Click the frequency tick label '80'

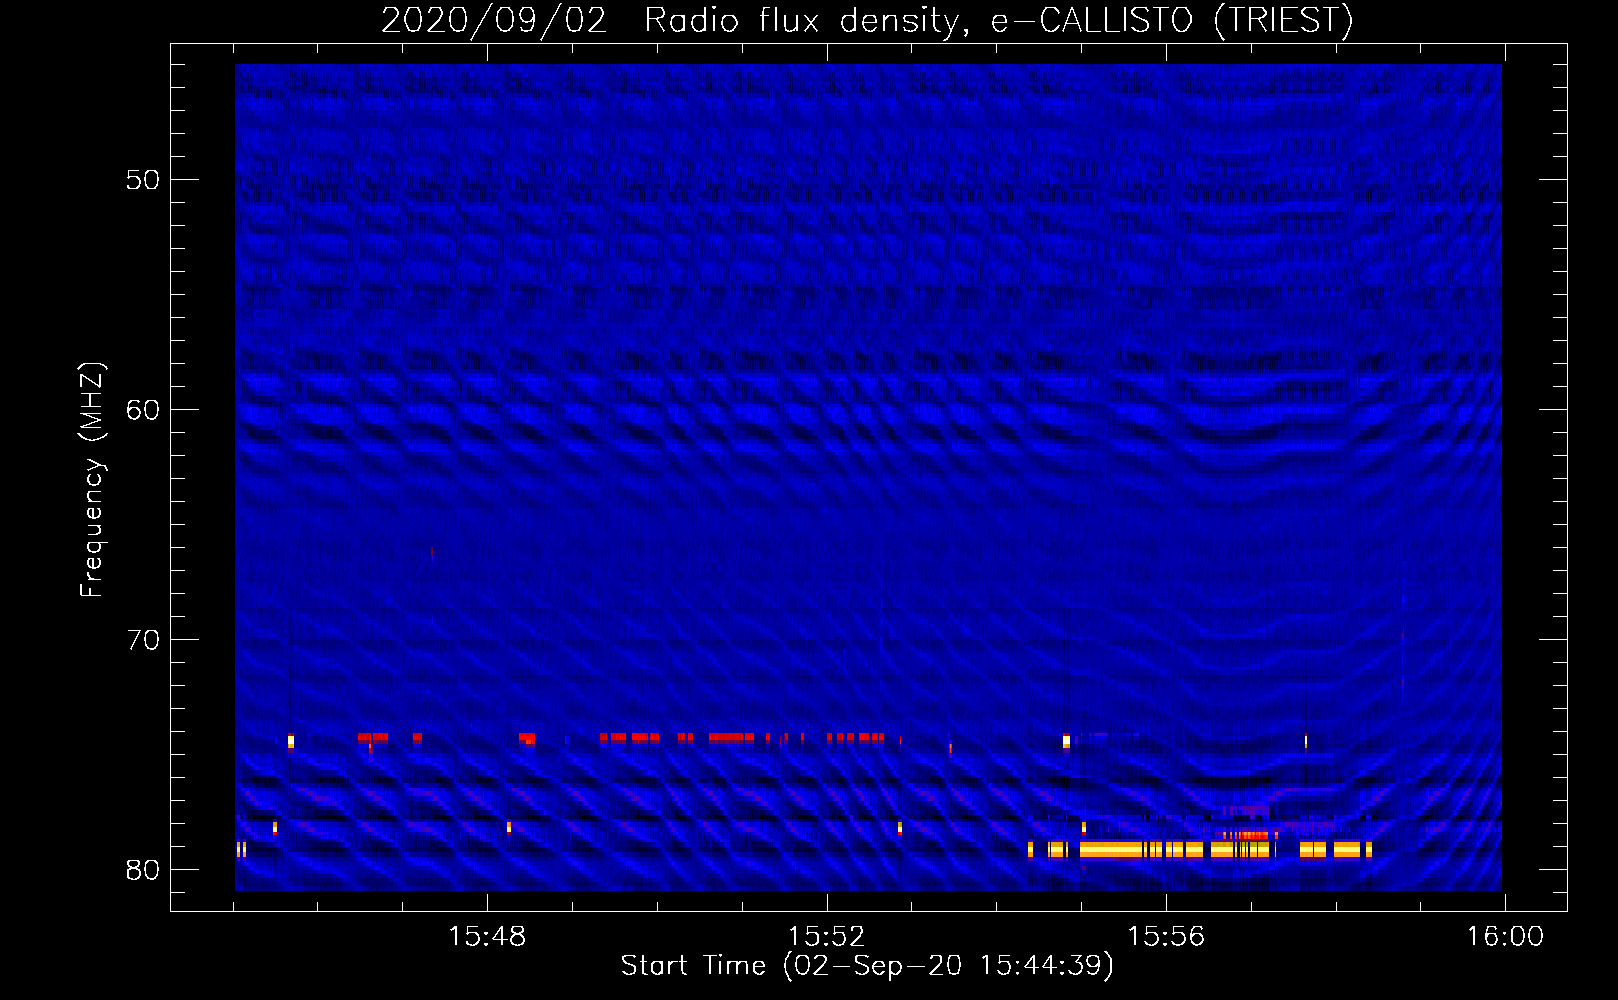click(143, 870)
